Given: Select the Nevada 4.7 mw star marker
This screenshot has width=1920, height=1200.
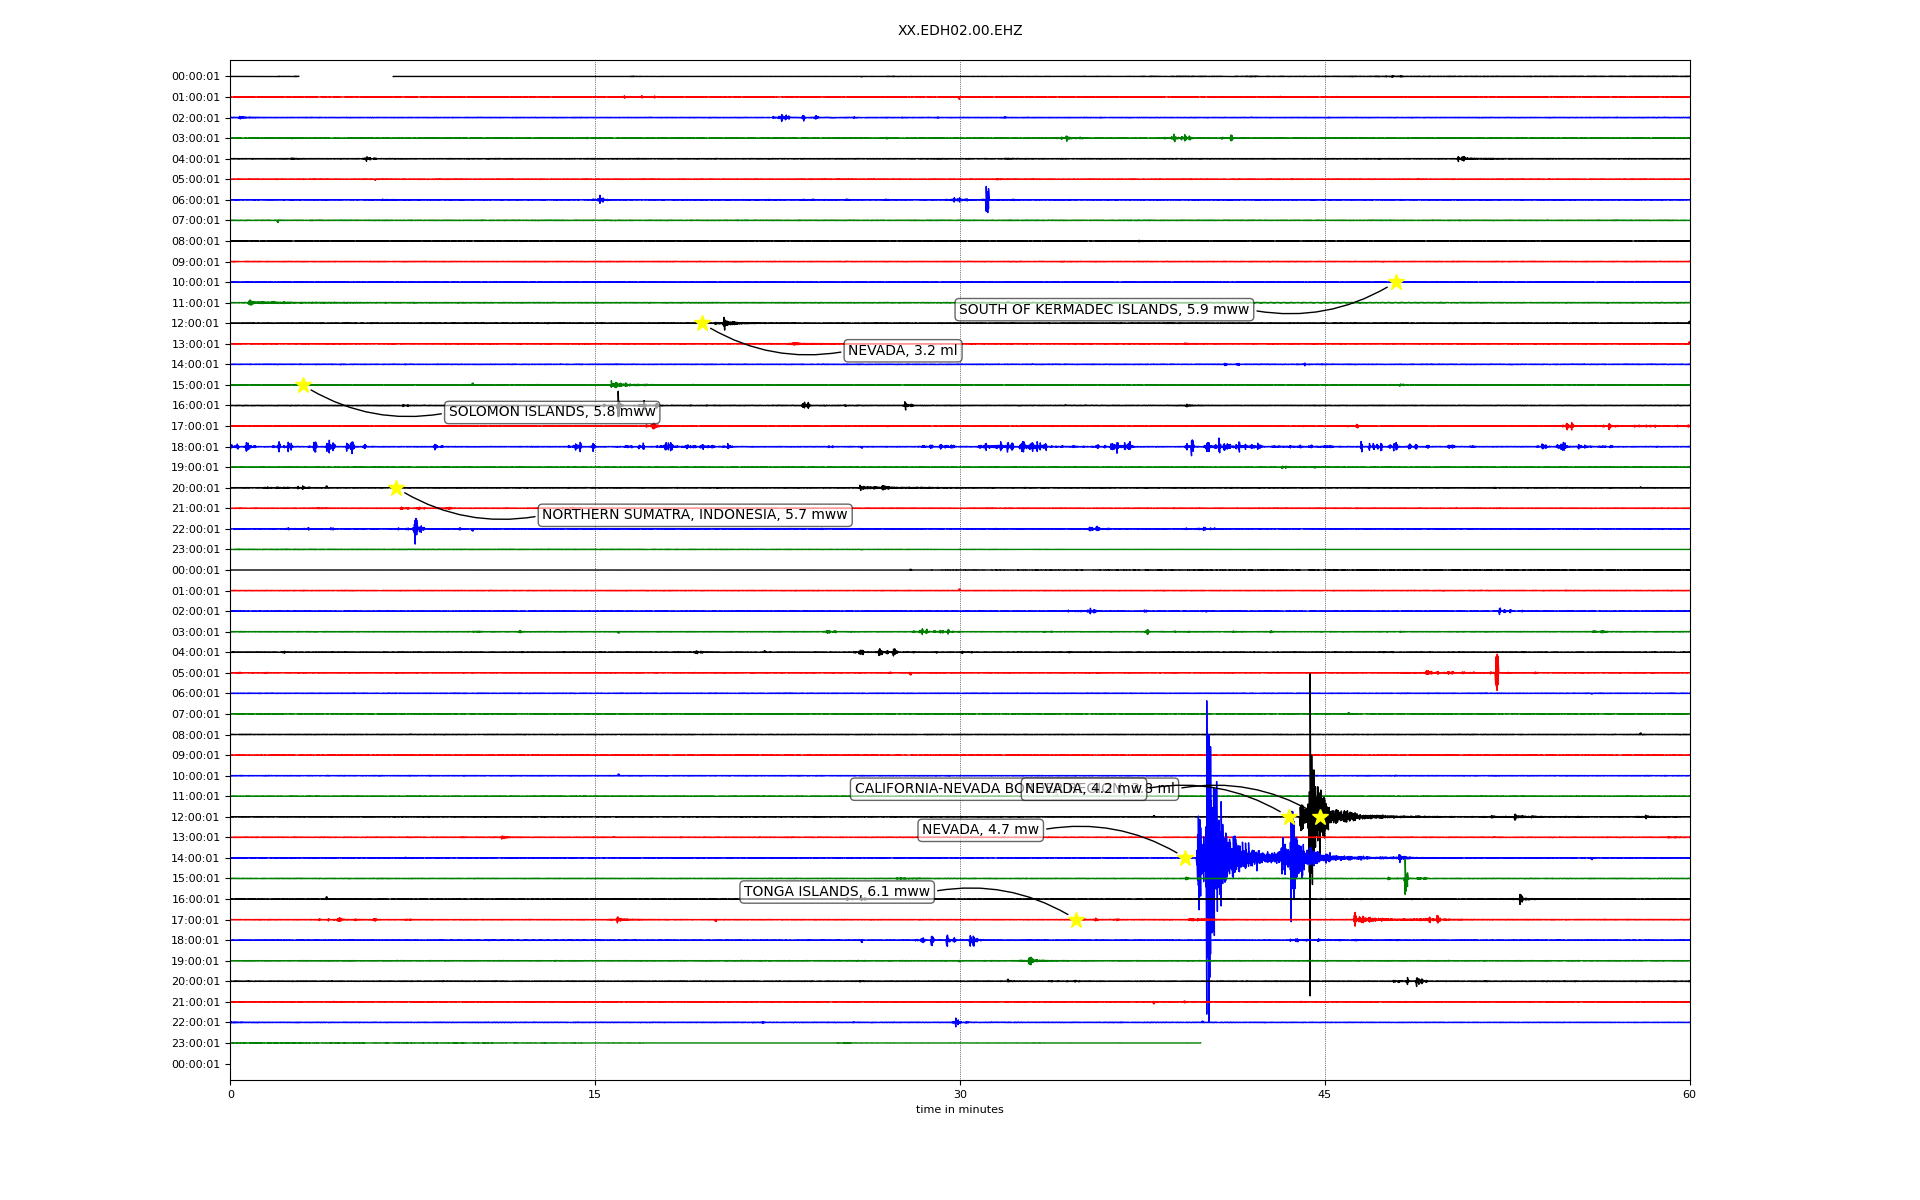Looking at the screenshot, I should 1185,858.
